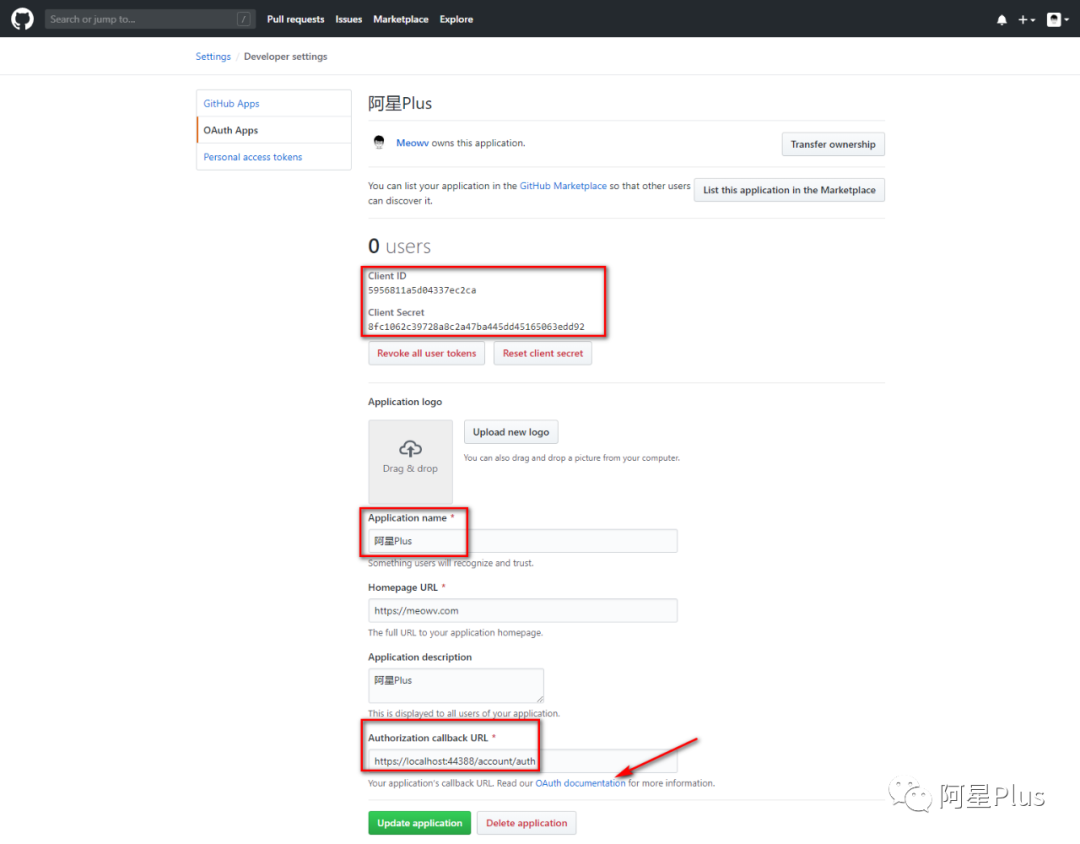Click the slash shortcut hint in search box
This screenshot has width=1080, height=844.
click(243, 19)
